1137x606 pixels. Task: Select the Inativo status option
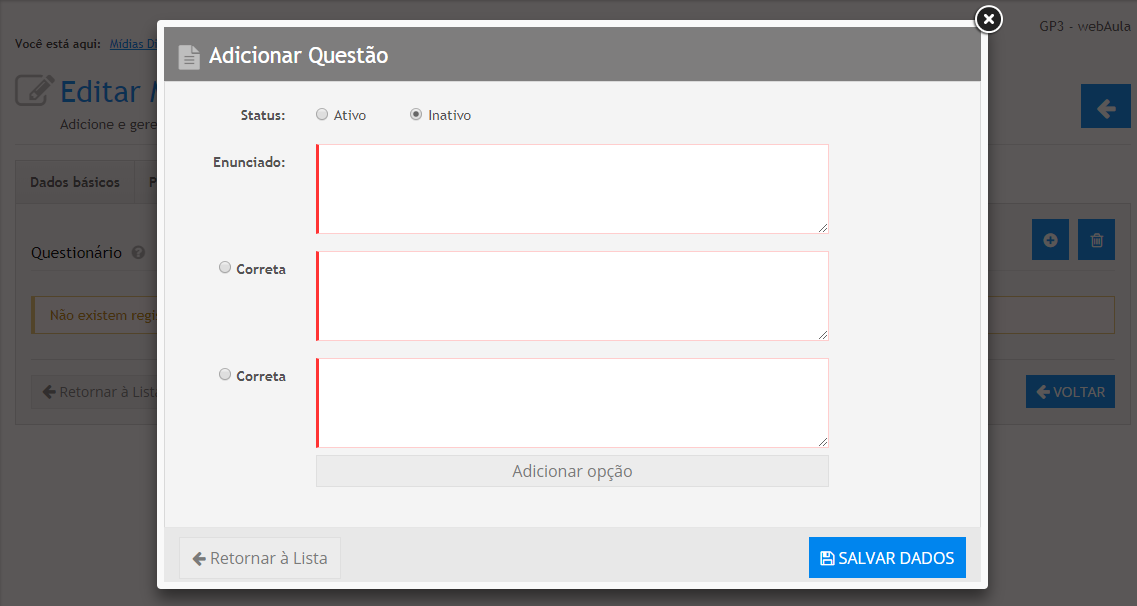[416, 115]
